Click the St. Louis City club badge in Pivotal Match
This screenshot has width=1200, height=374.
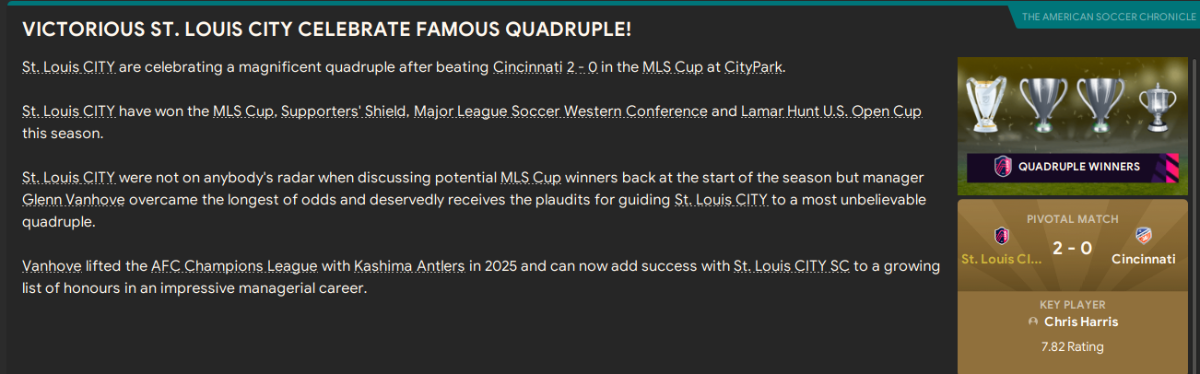1003,236
